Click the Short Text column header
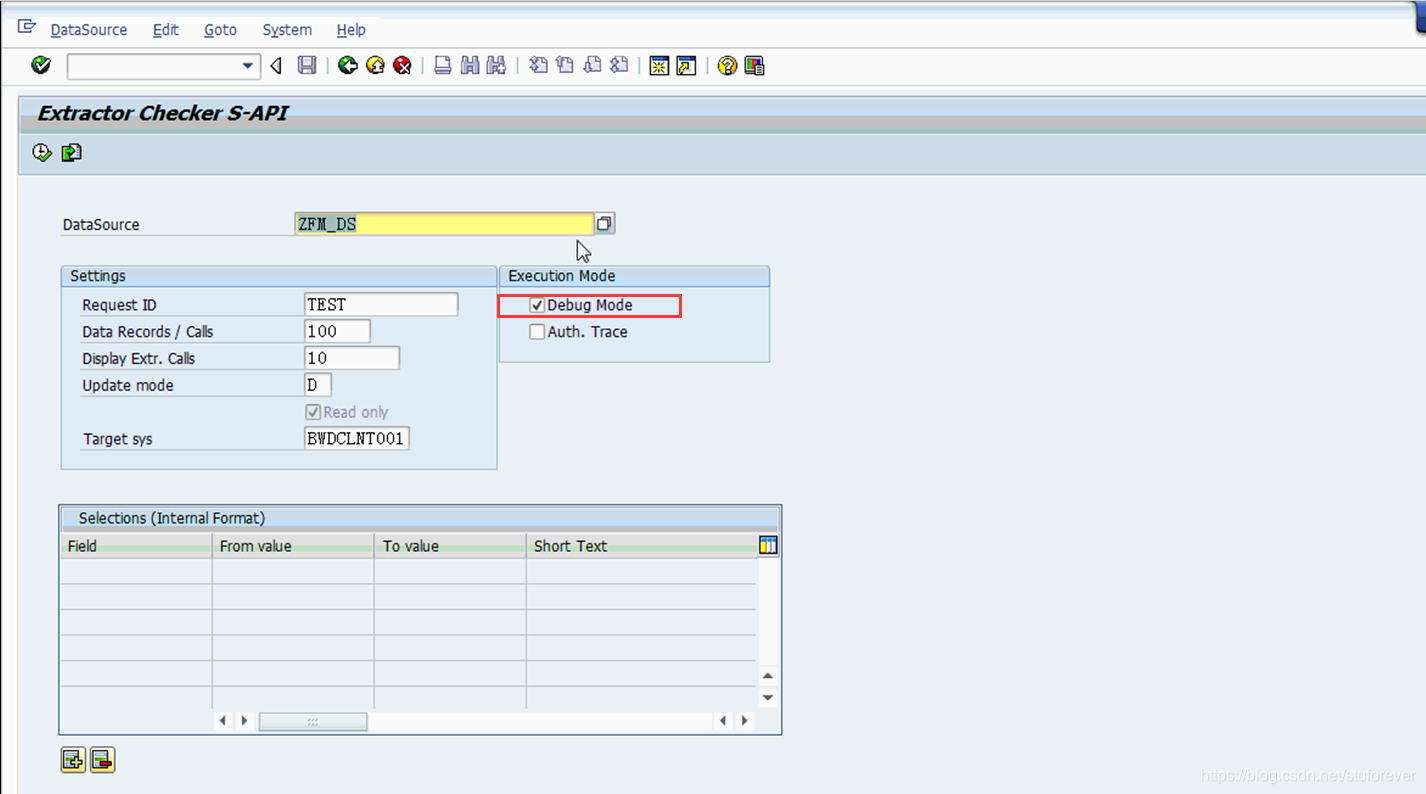Viewport: 1426px width, 794px height. pyautogui.click(x=642, y=546)
